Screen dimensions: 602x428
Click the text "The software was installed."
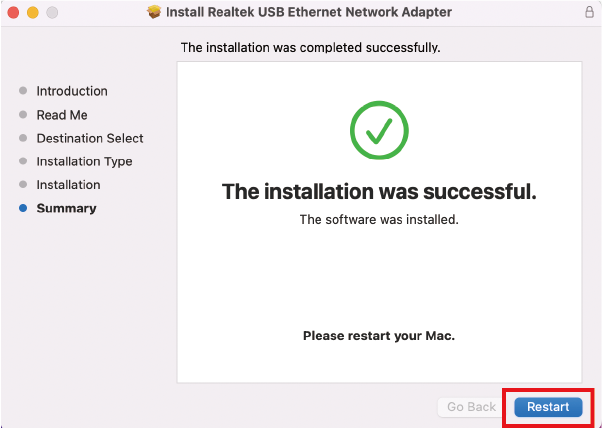[379, 220]
